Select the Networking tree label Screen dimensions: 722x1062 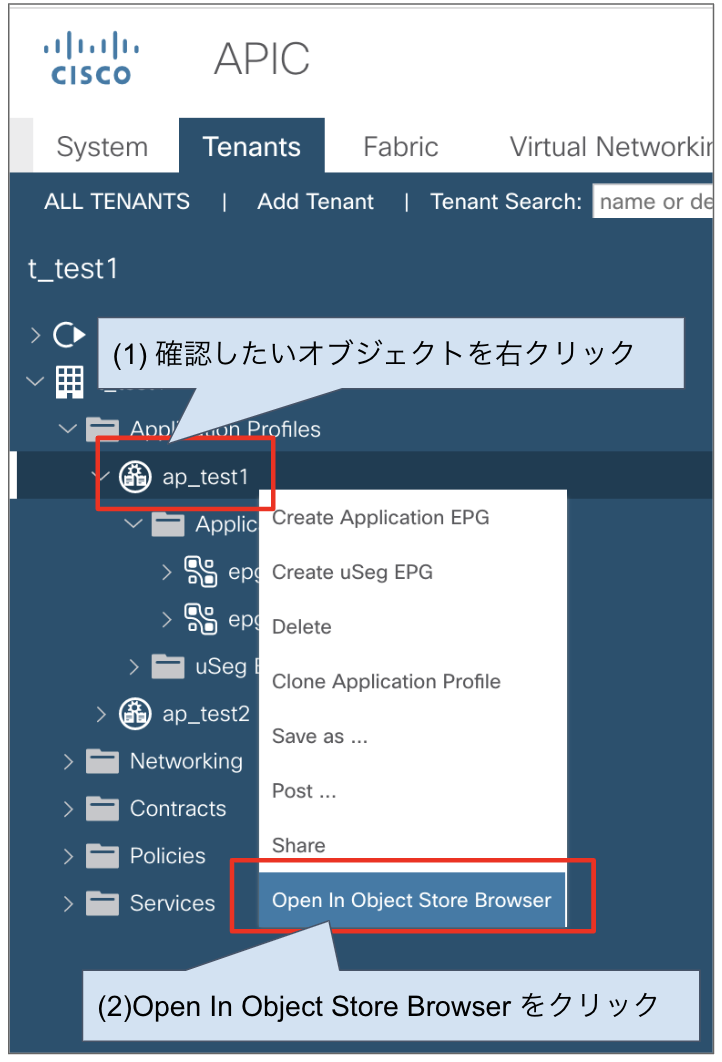tap(186, 761)
